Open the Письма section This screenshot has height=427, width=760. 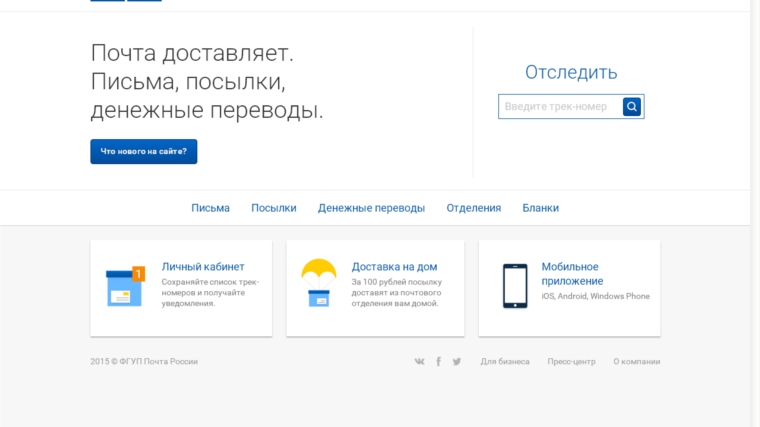tap(210, 208)
